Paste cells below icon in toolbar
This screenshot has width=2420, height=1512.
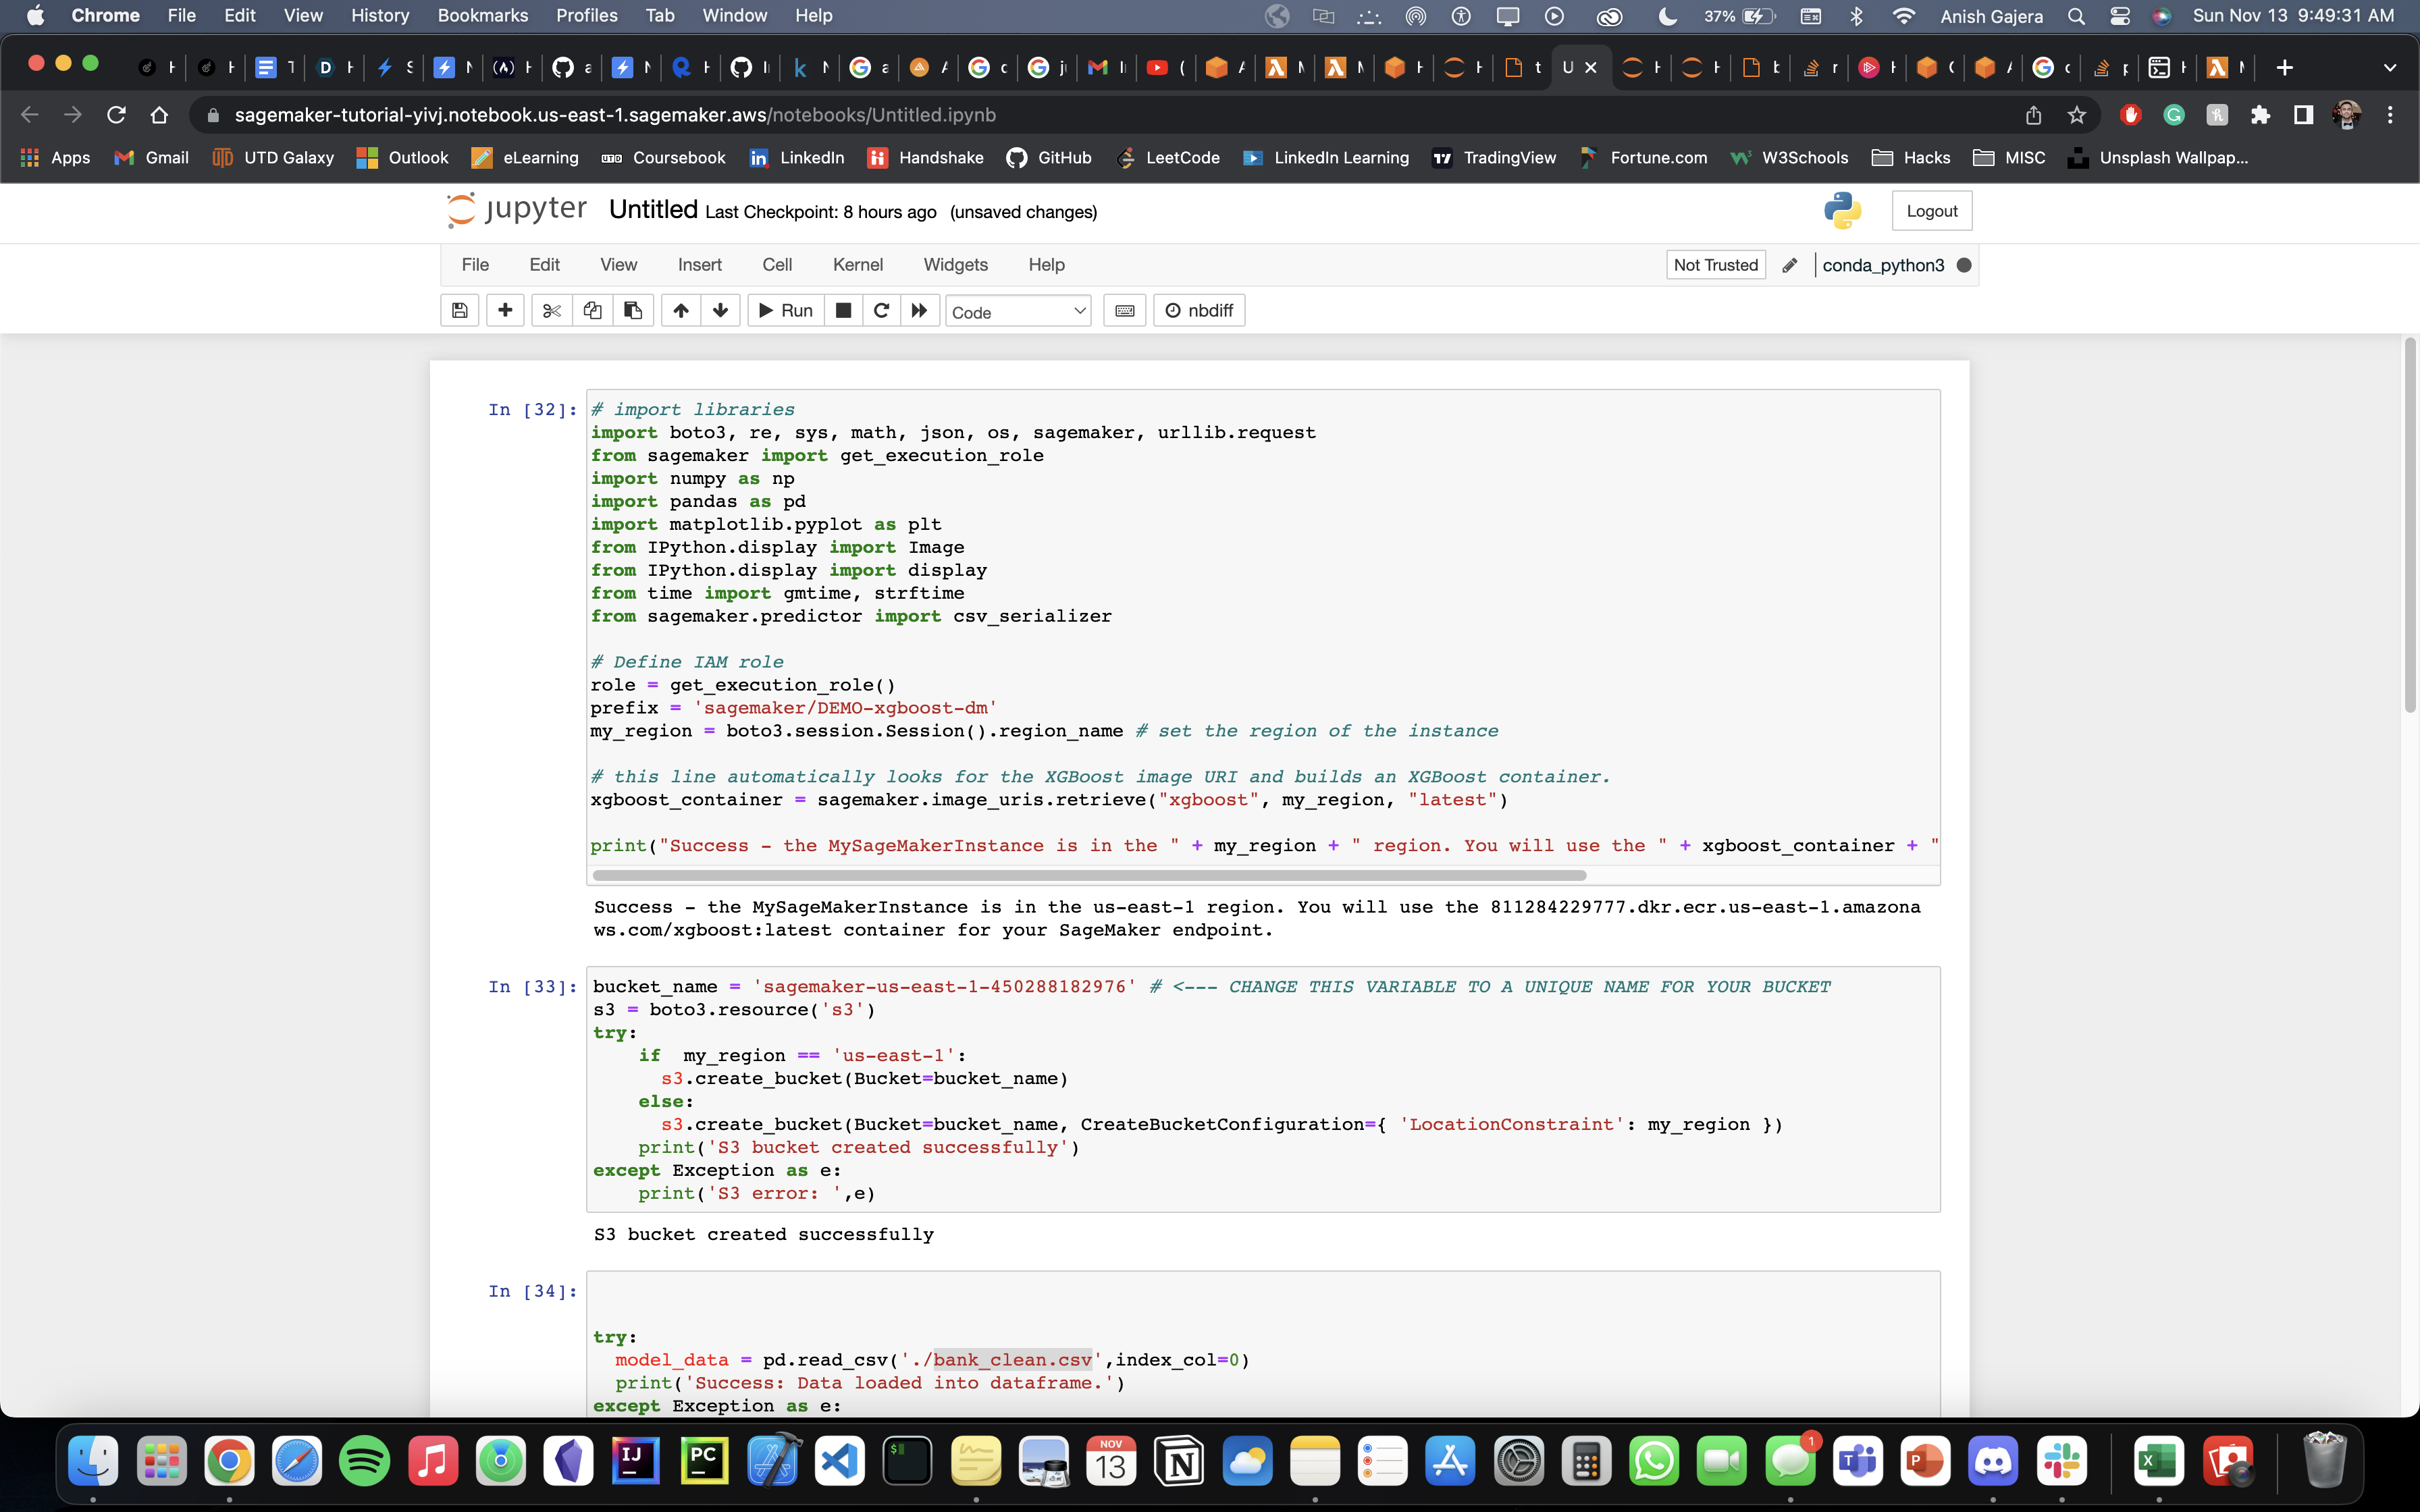coord(633,311)
